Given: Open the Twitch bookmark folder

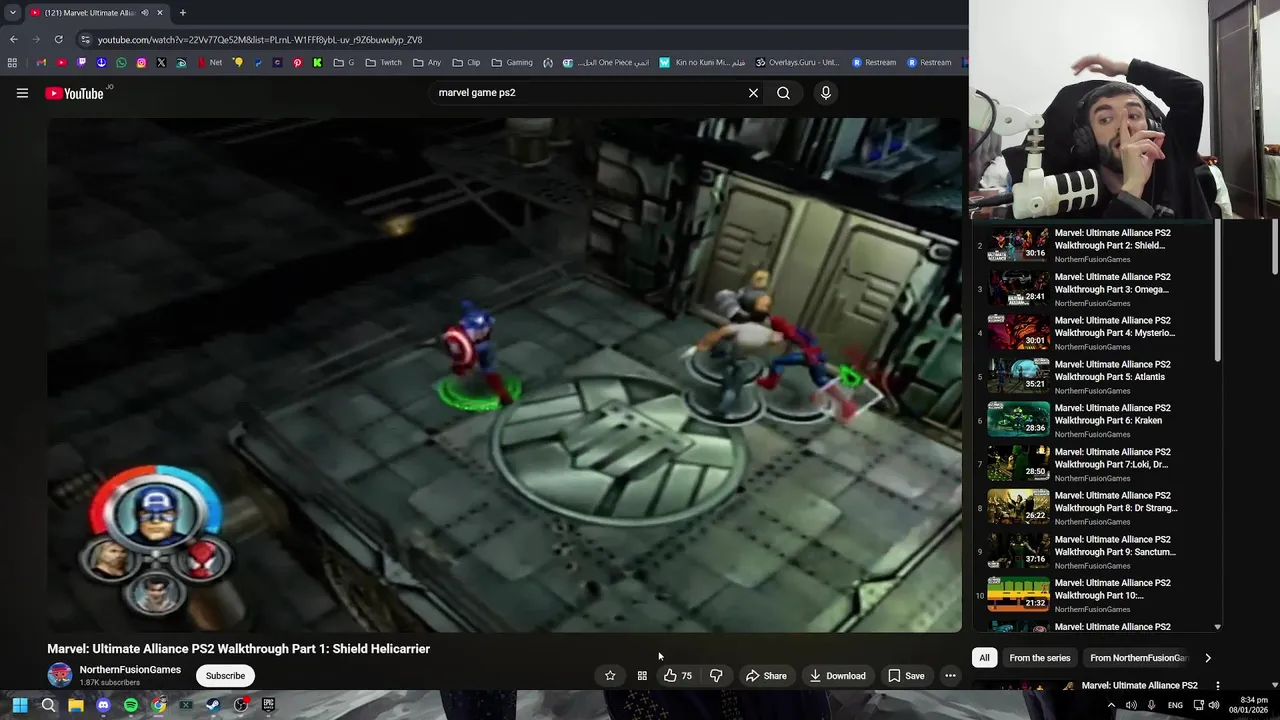Looking at the screenshot, I should (384, 63).
